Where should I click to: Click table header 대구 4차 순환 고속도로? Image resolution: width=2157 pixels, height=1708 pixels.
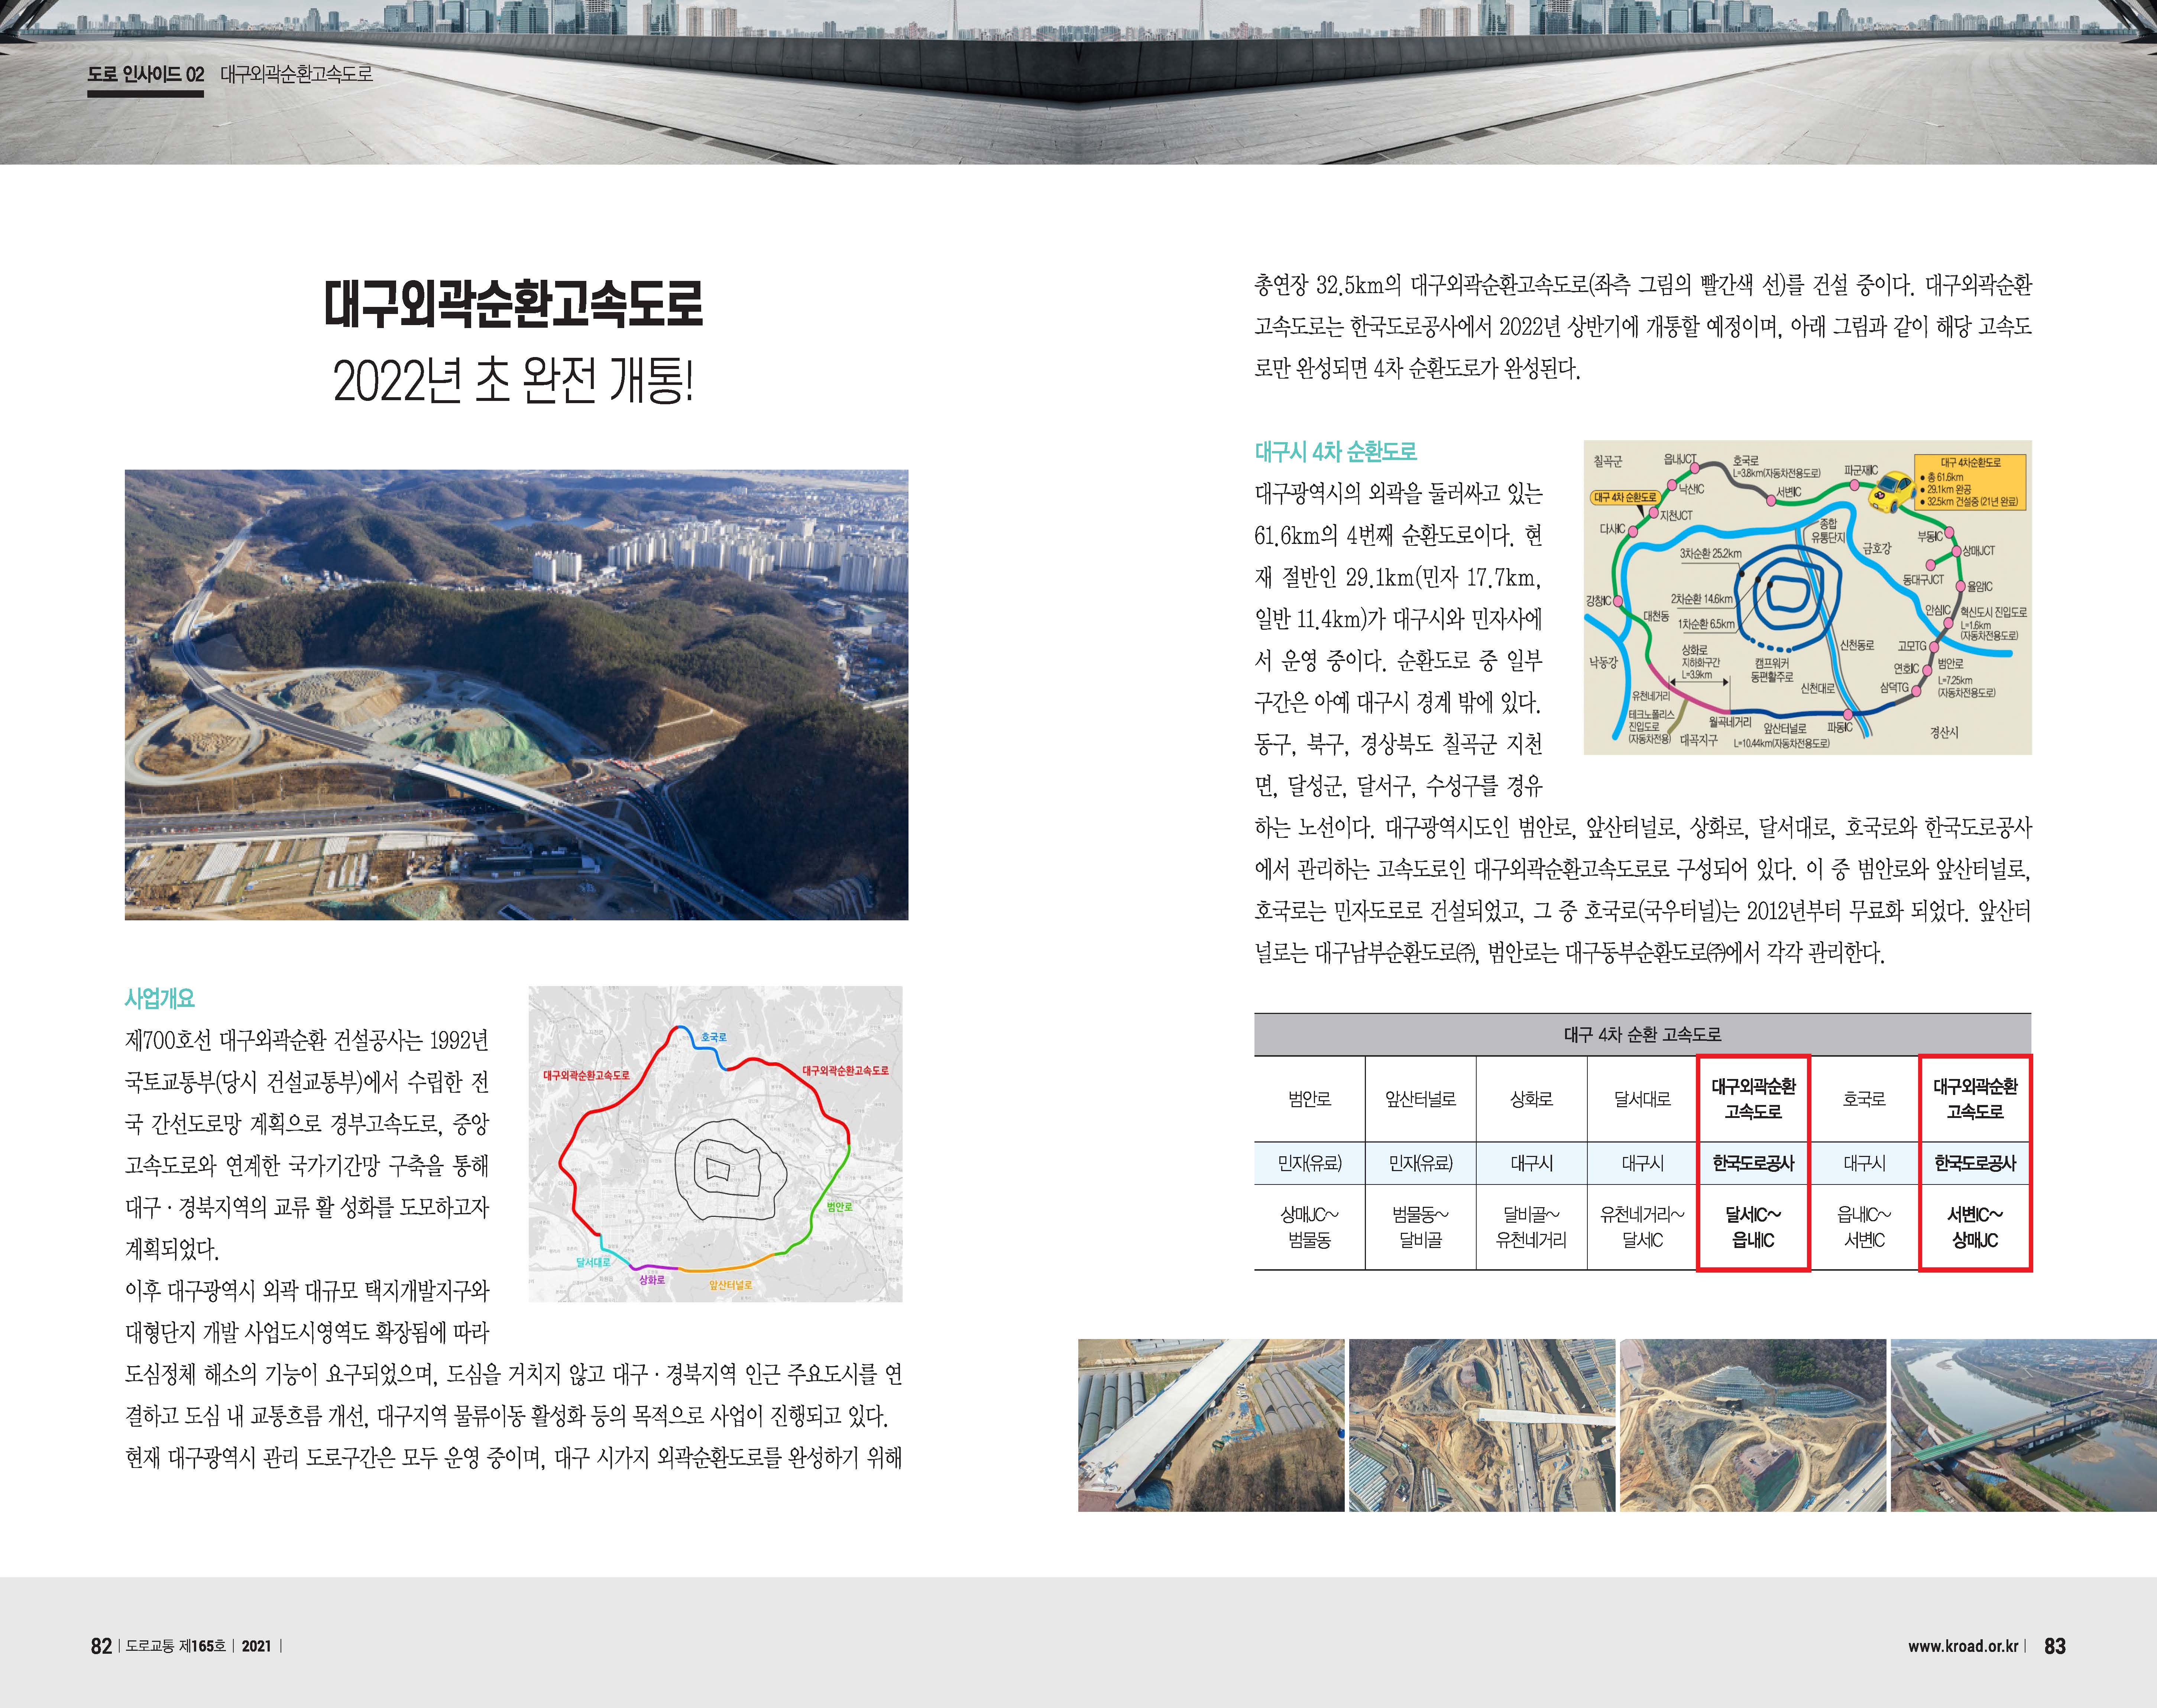tap(1643, 1035)
